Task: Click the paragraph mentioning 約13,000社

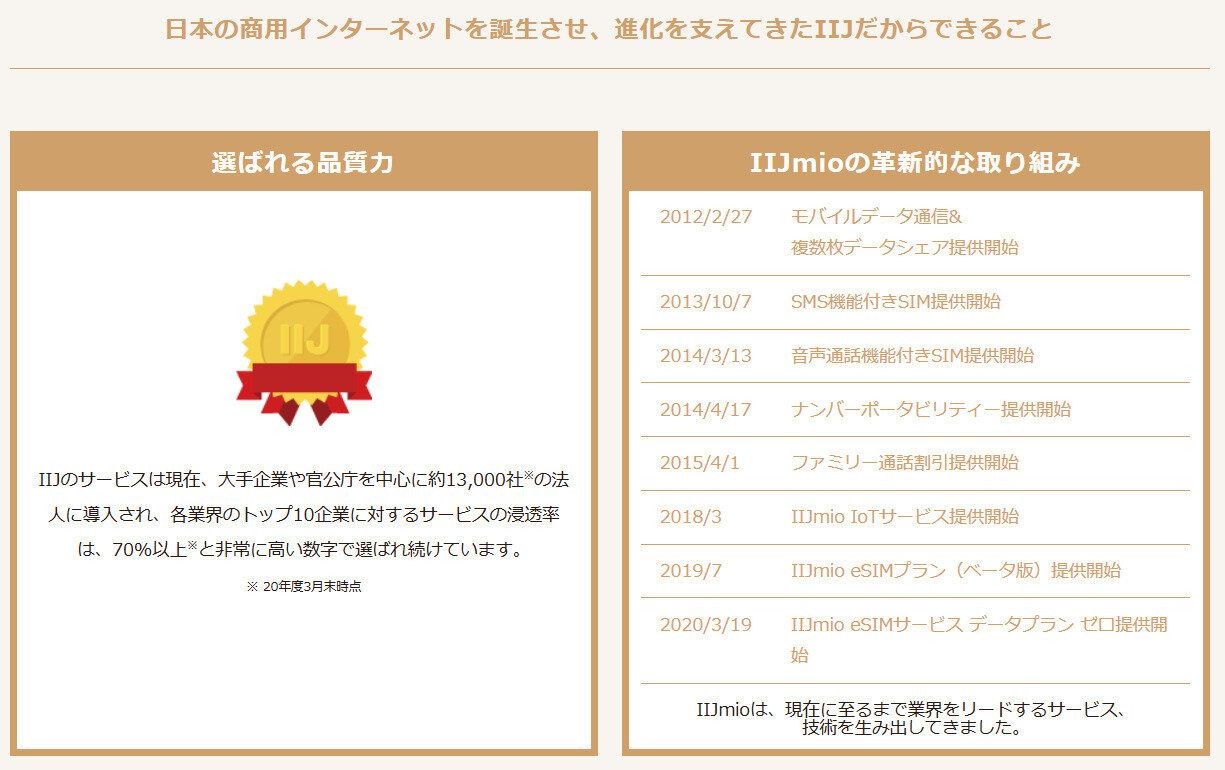Action: click(x=303, y=515)
